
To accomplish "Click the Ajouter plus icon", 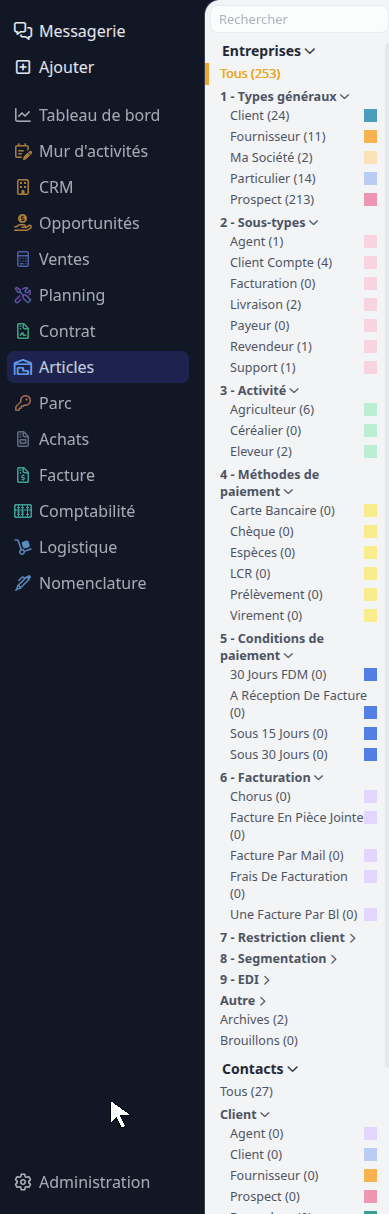I will [x=23, y=67].
